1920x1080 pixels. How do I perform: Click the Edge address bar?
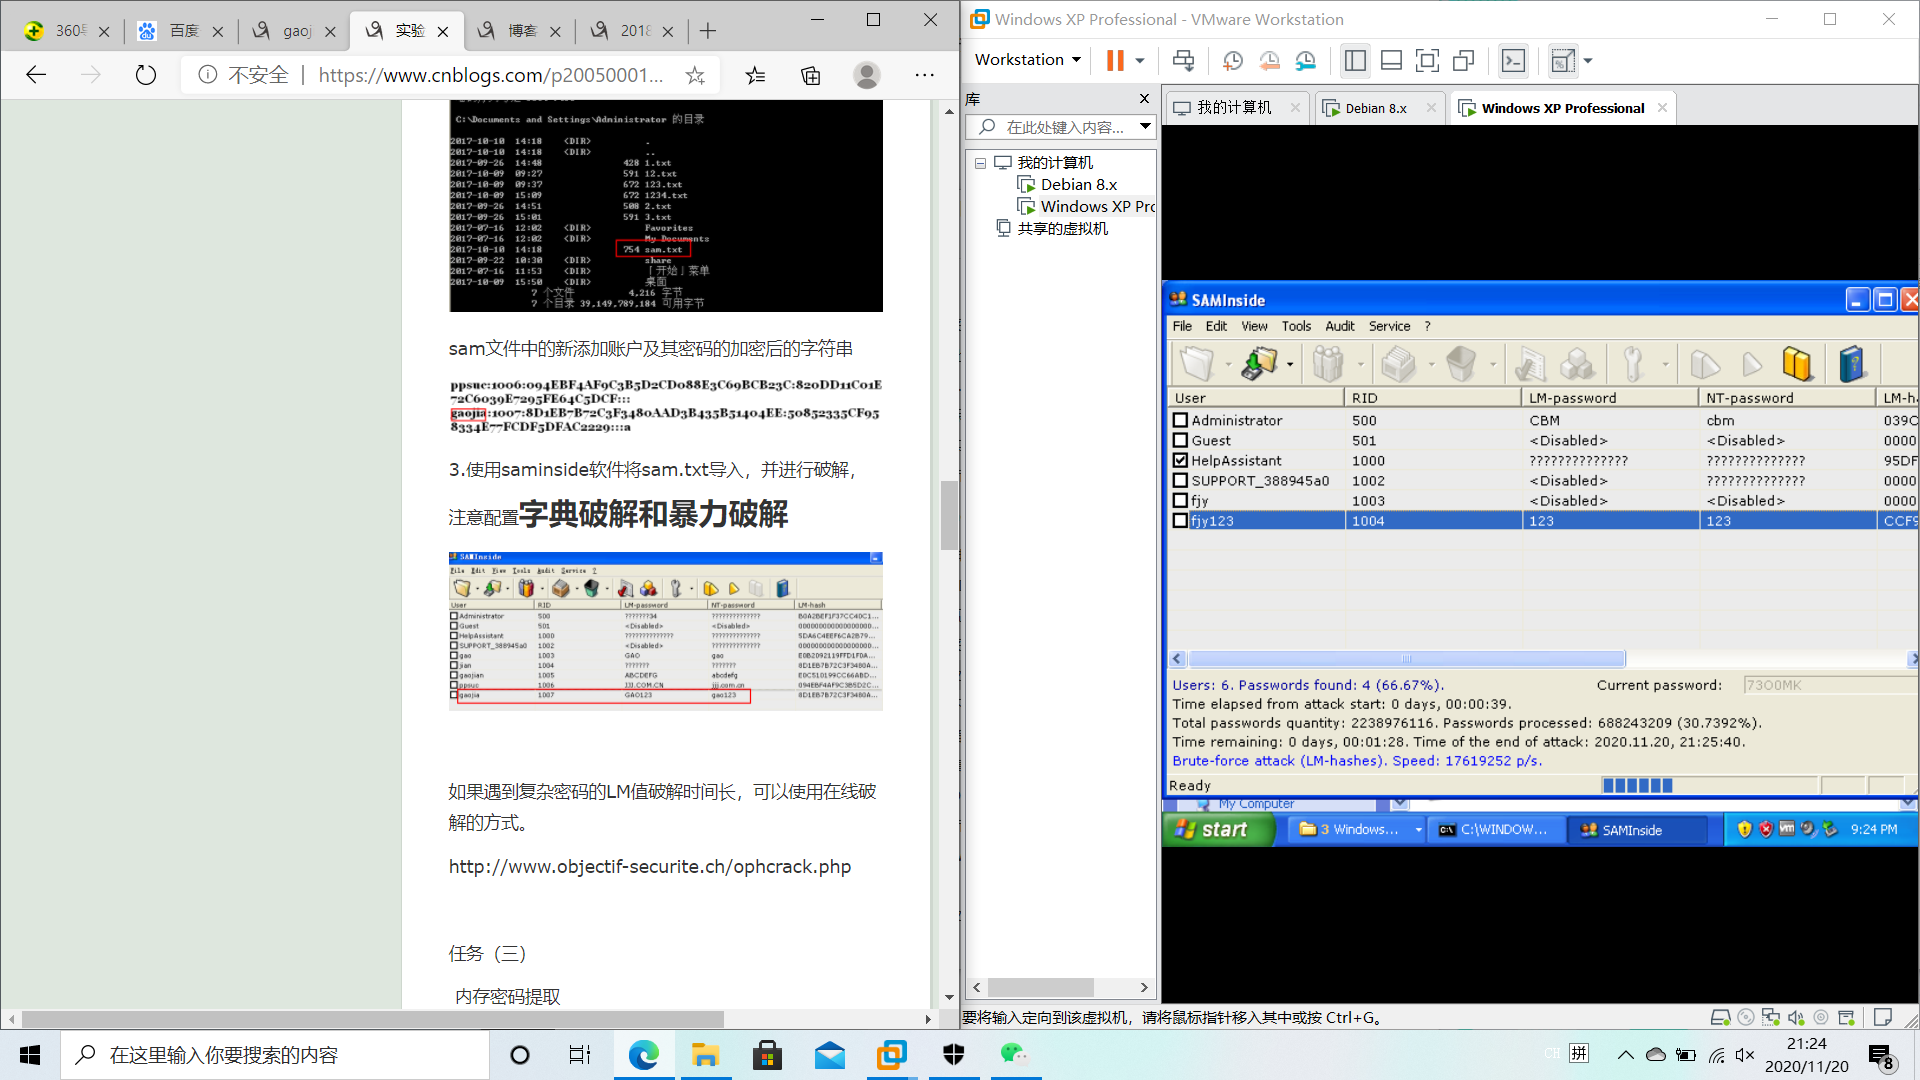pyautogui.click(x=490, y=75)
